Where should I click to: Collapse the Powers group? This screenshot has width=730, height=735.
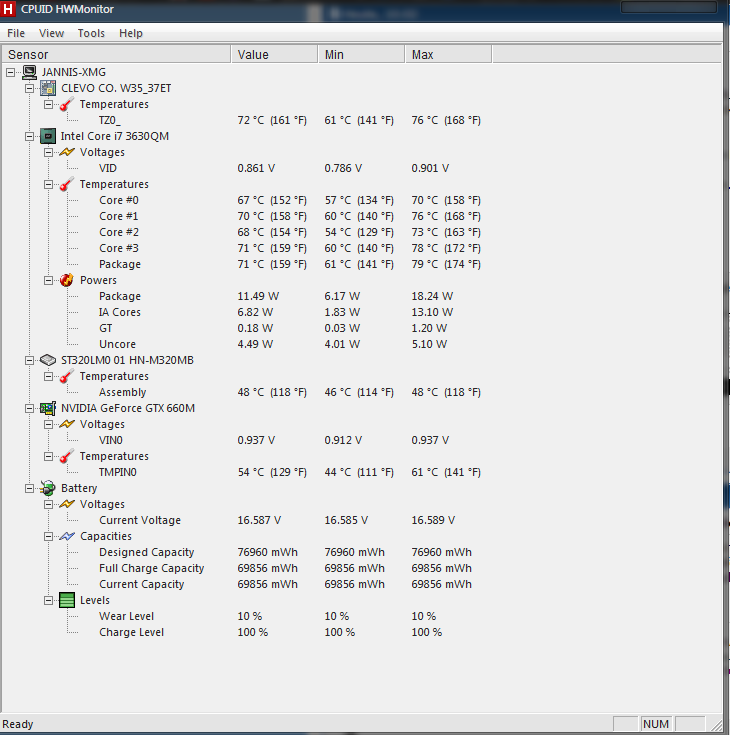tap(48, 280)
